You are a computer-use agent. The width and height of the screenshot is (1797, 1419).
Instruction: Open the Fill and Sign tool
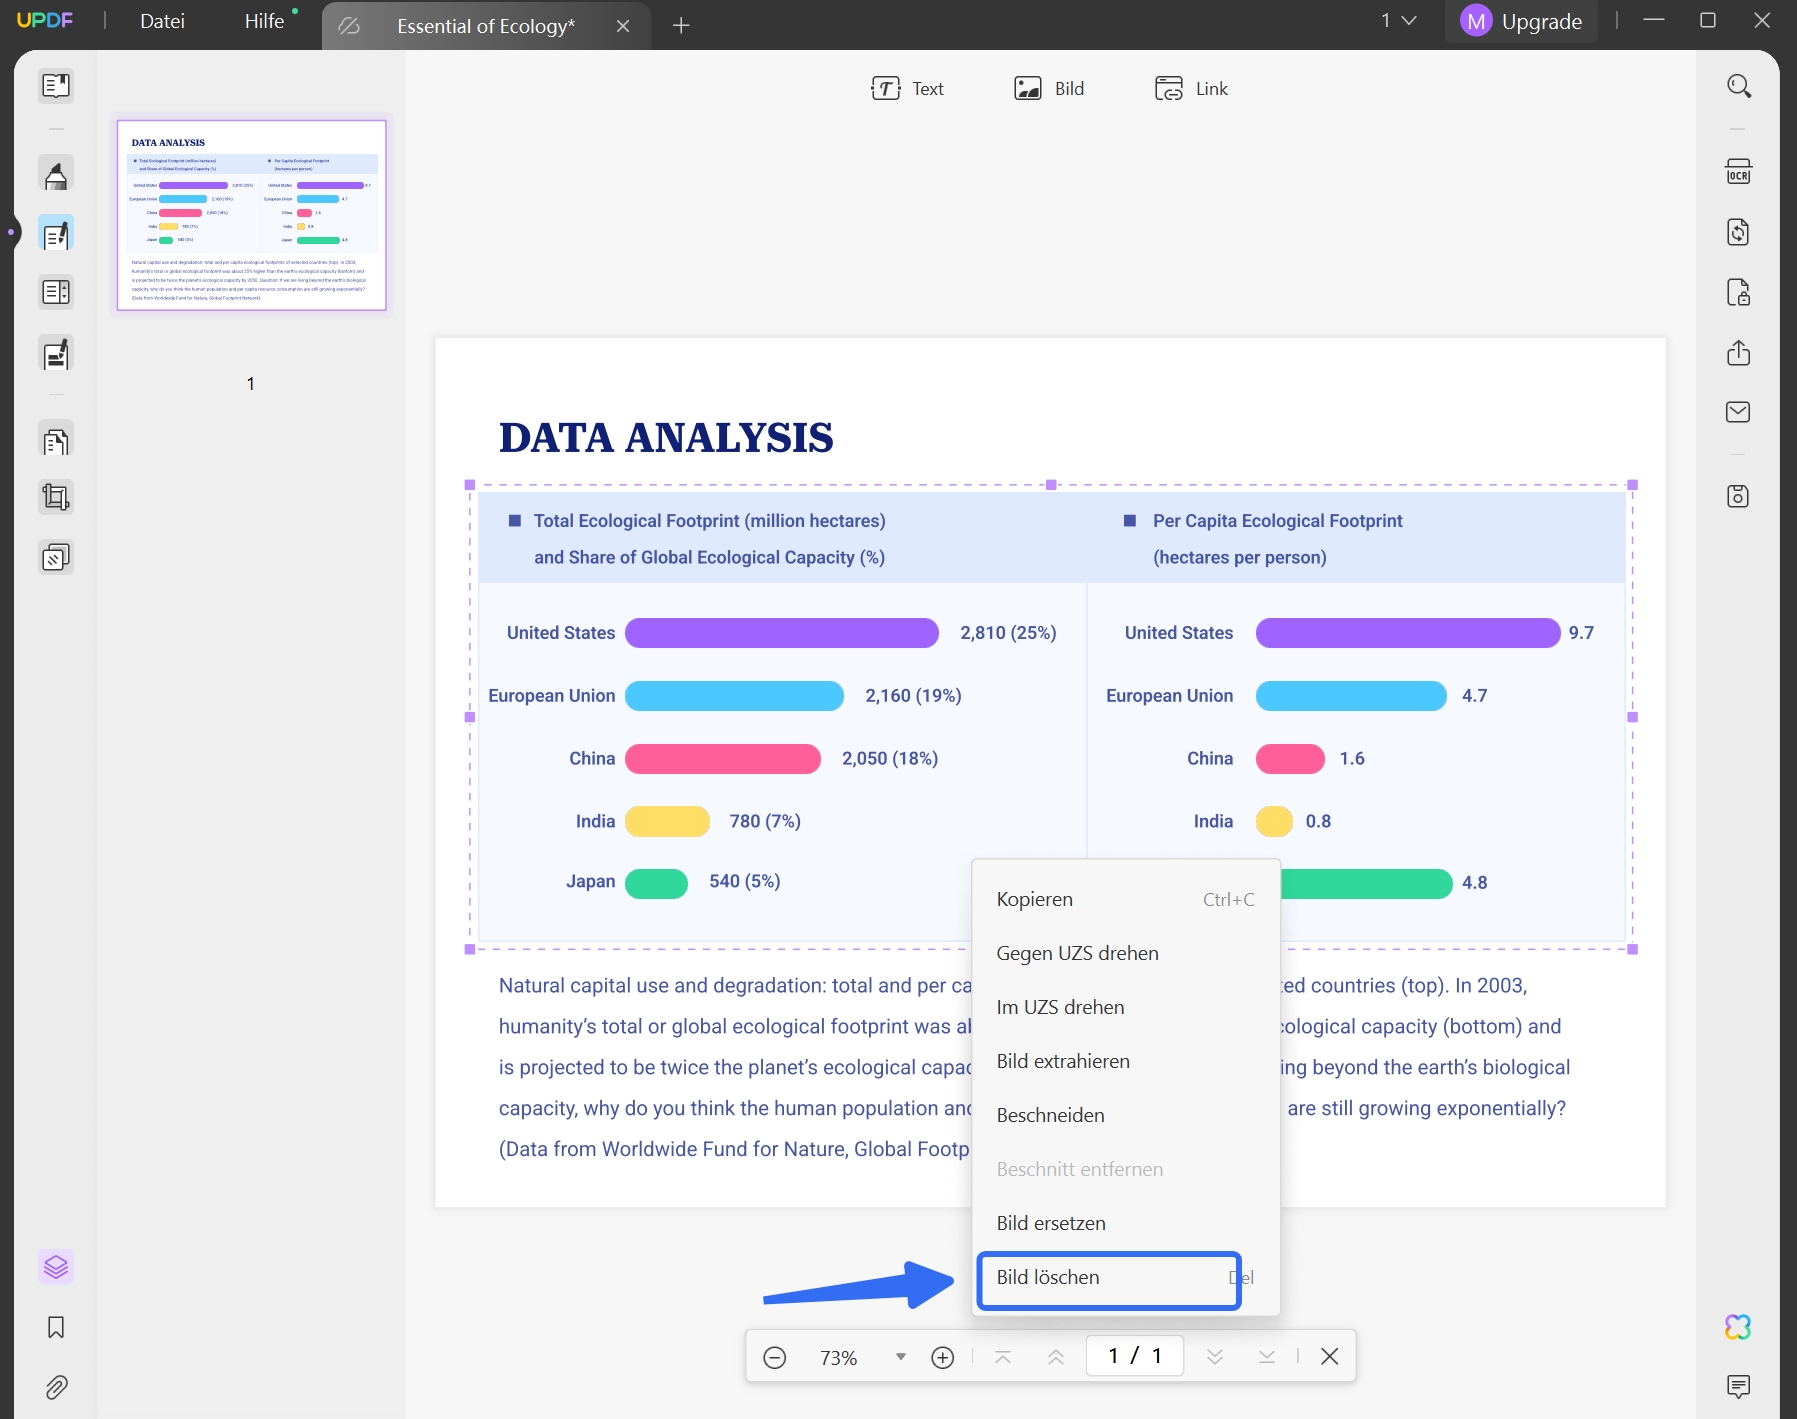tap(56, 353)
